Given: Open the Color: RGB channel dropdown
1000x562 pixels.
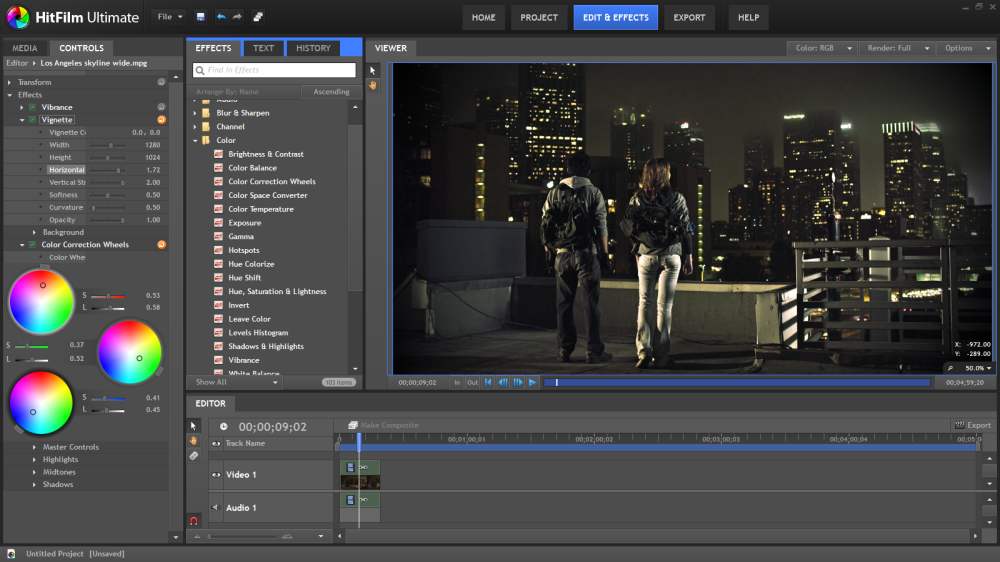Looking at the screenshot, I should tap(823, 48).
